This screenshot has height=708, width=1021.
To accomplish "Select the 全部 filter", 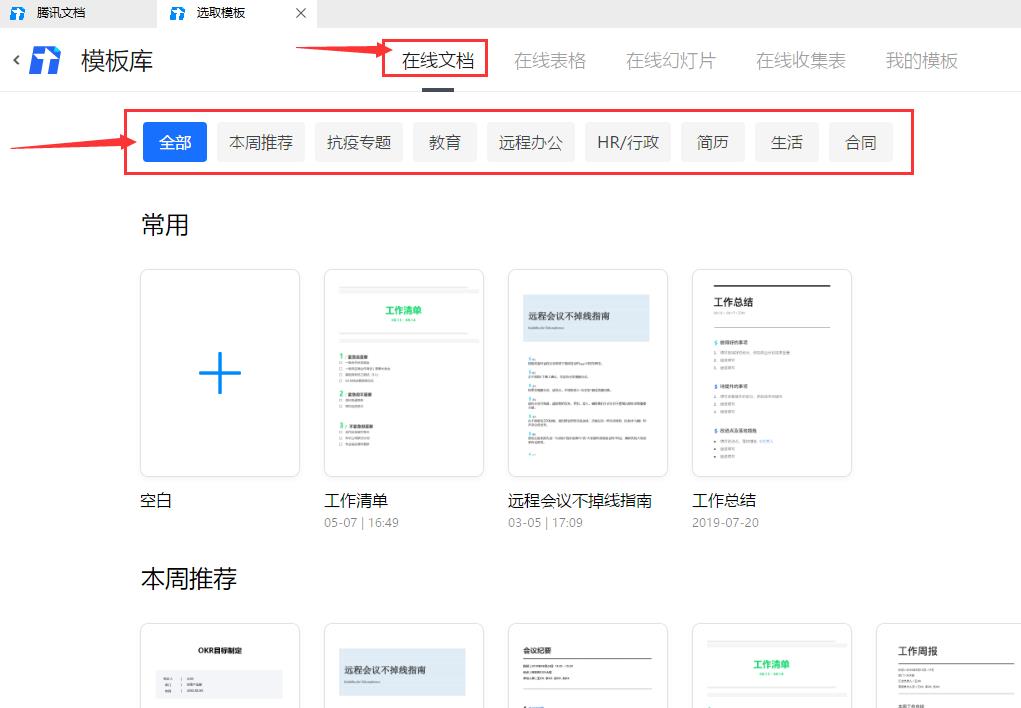I will click(x=174, y=142).
